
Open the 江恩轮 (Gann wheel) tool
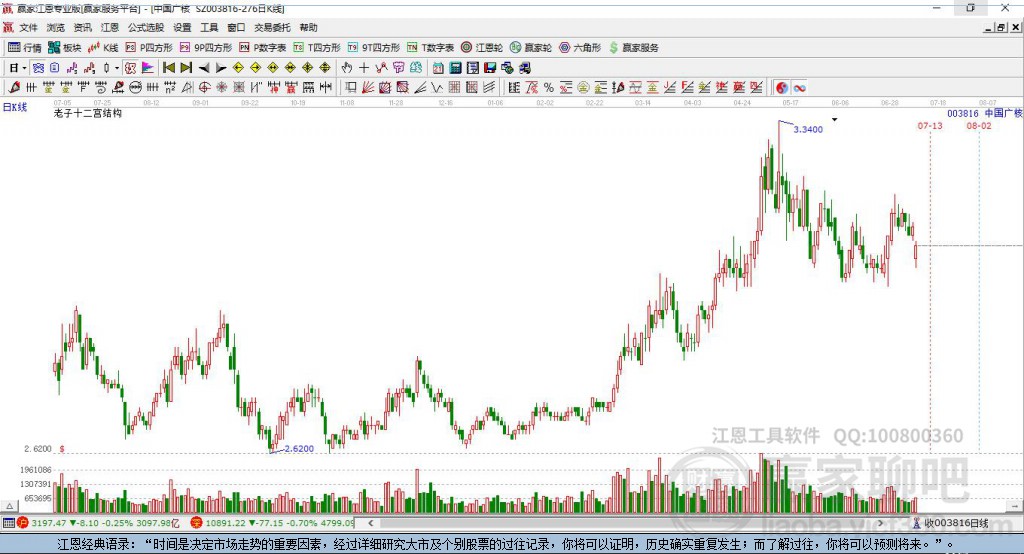(x=481, y=47)
